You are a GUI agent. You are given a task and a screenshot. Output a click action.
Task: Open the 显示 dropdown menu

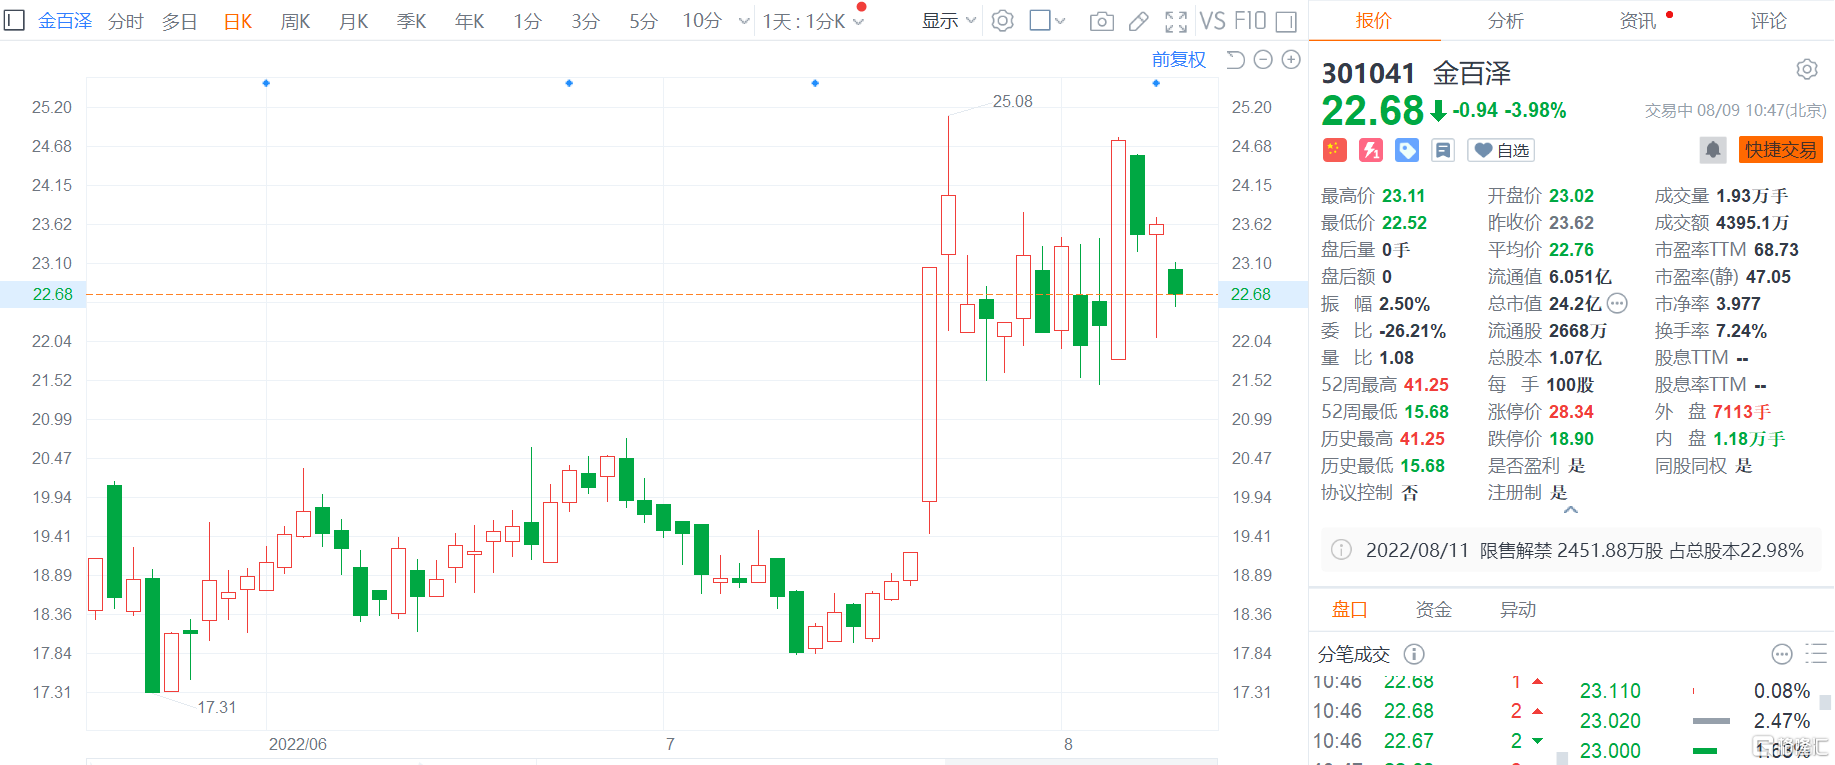(948, 21)
